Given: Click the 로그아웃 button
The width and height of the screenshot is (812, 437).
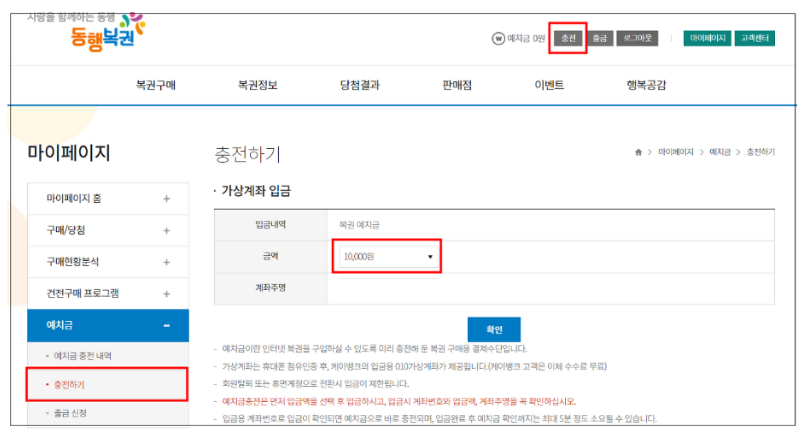Looking at the screenshot, I should coord(637,38).
